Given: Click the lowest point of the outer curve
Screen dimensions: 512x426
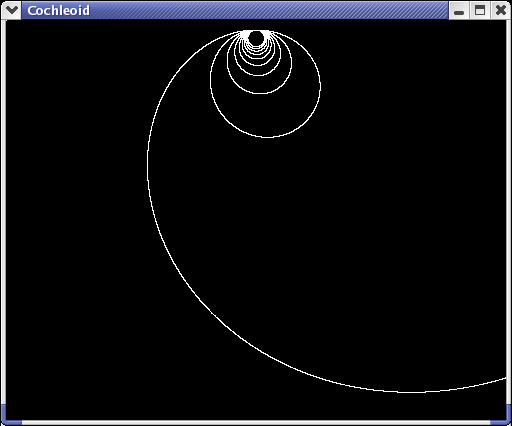Looking at the screenshot, I should tap(410, 392).
